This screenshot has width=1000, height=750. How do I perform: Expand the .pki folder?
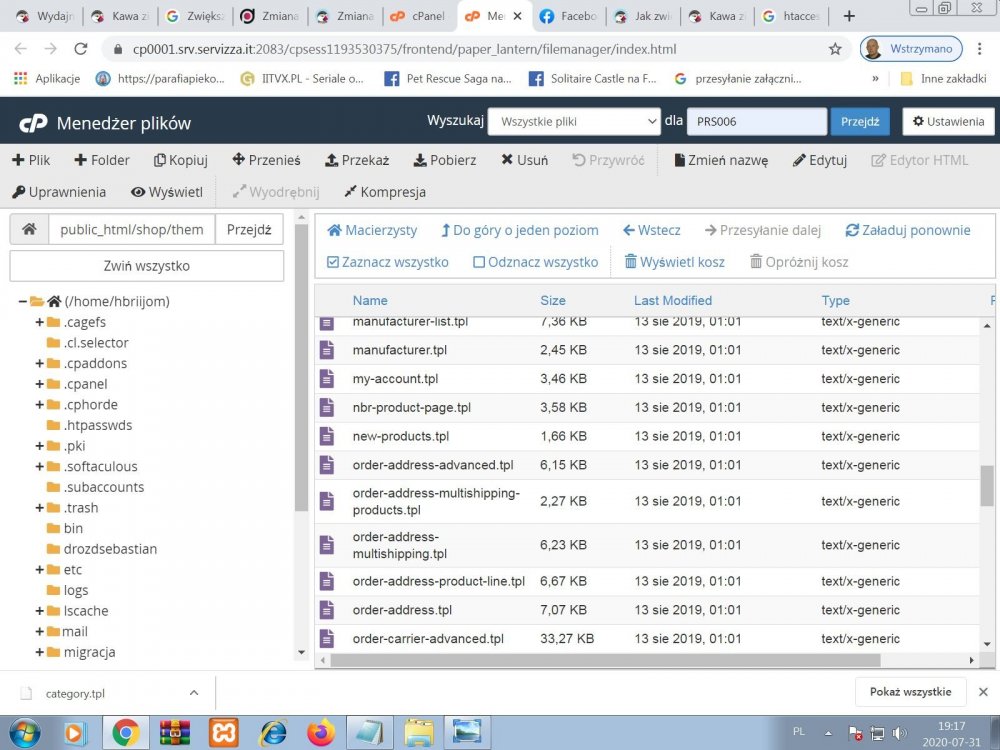click(x=40, y=446)
